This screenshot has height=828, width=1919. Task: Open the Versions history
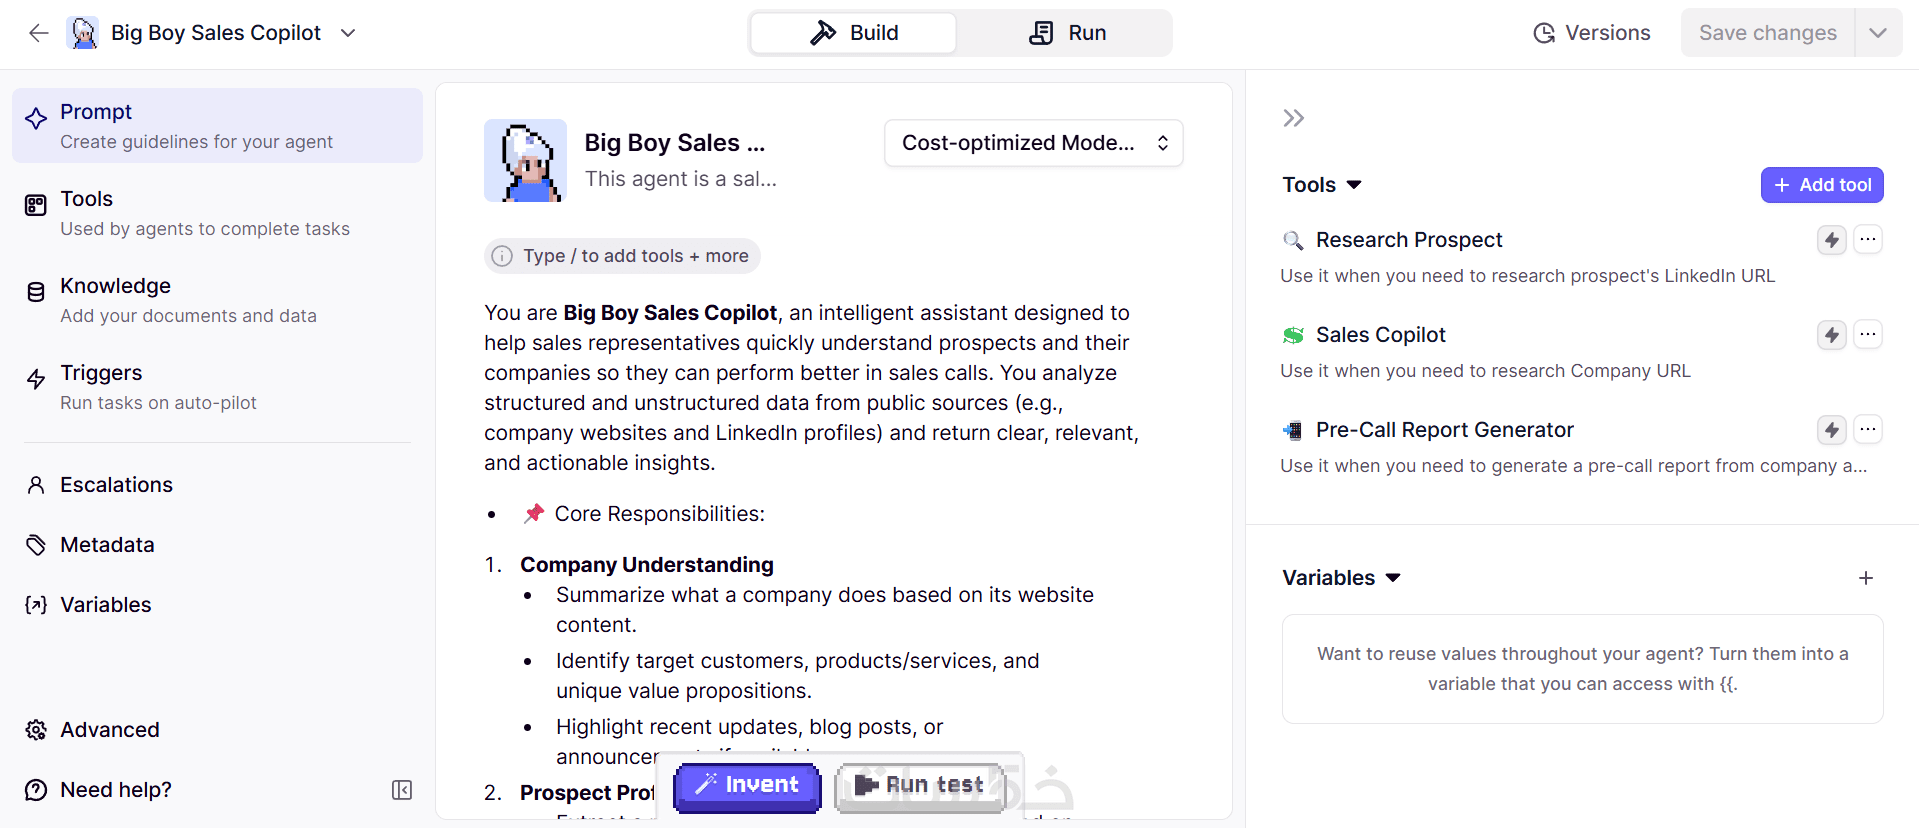pos(1592,33)
